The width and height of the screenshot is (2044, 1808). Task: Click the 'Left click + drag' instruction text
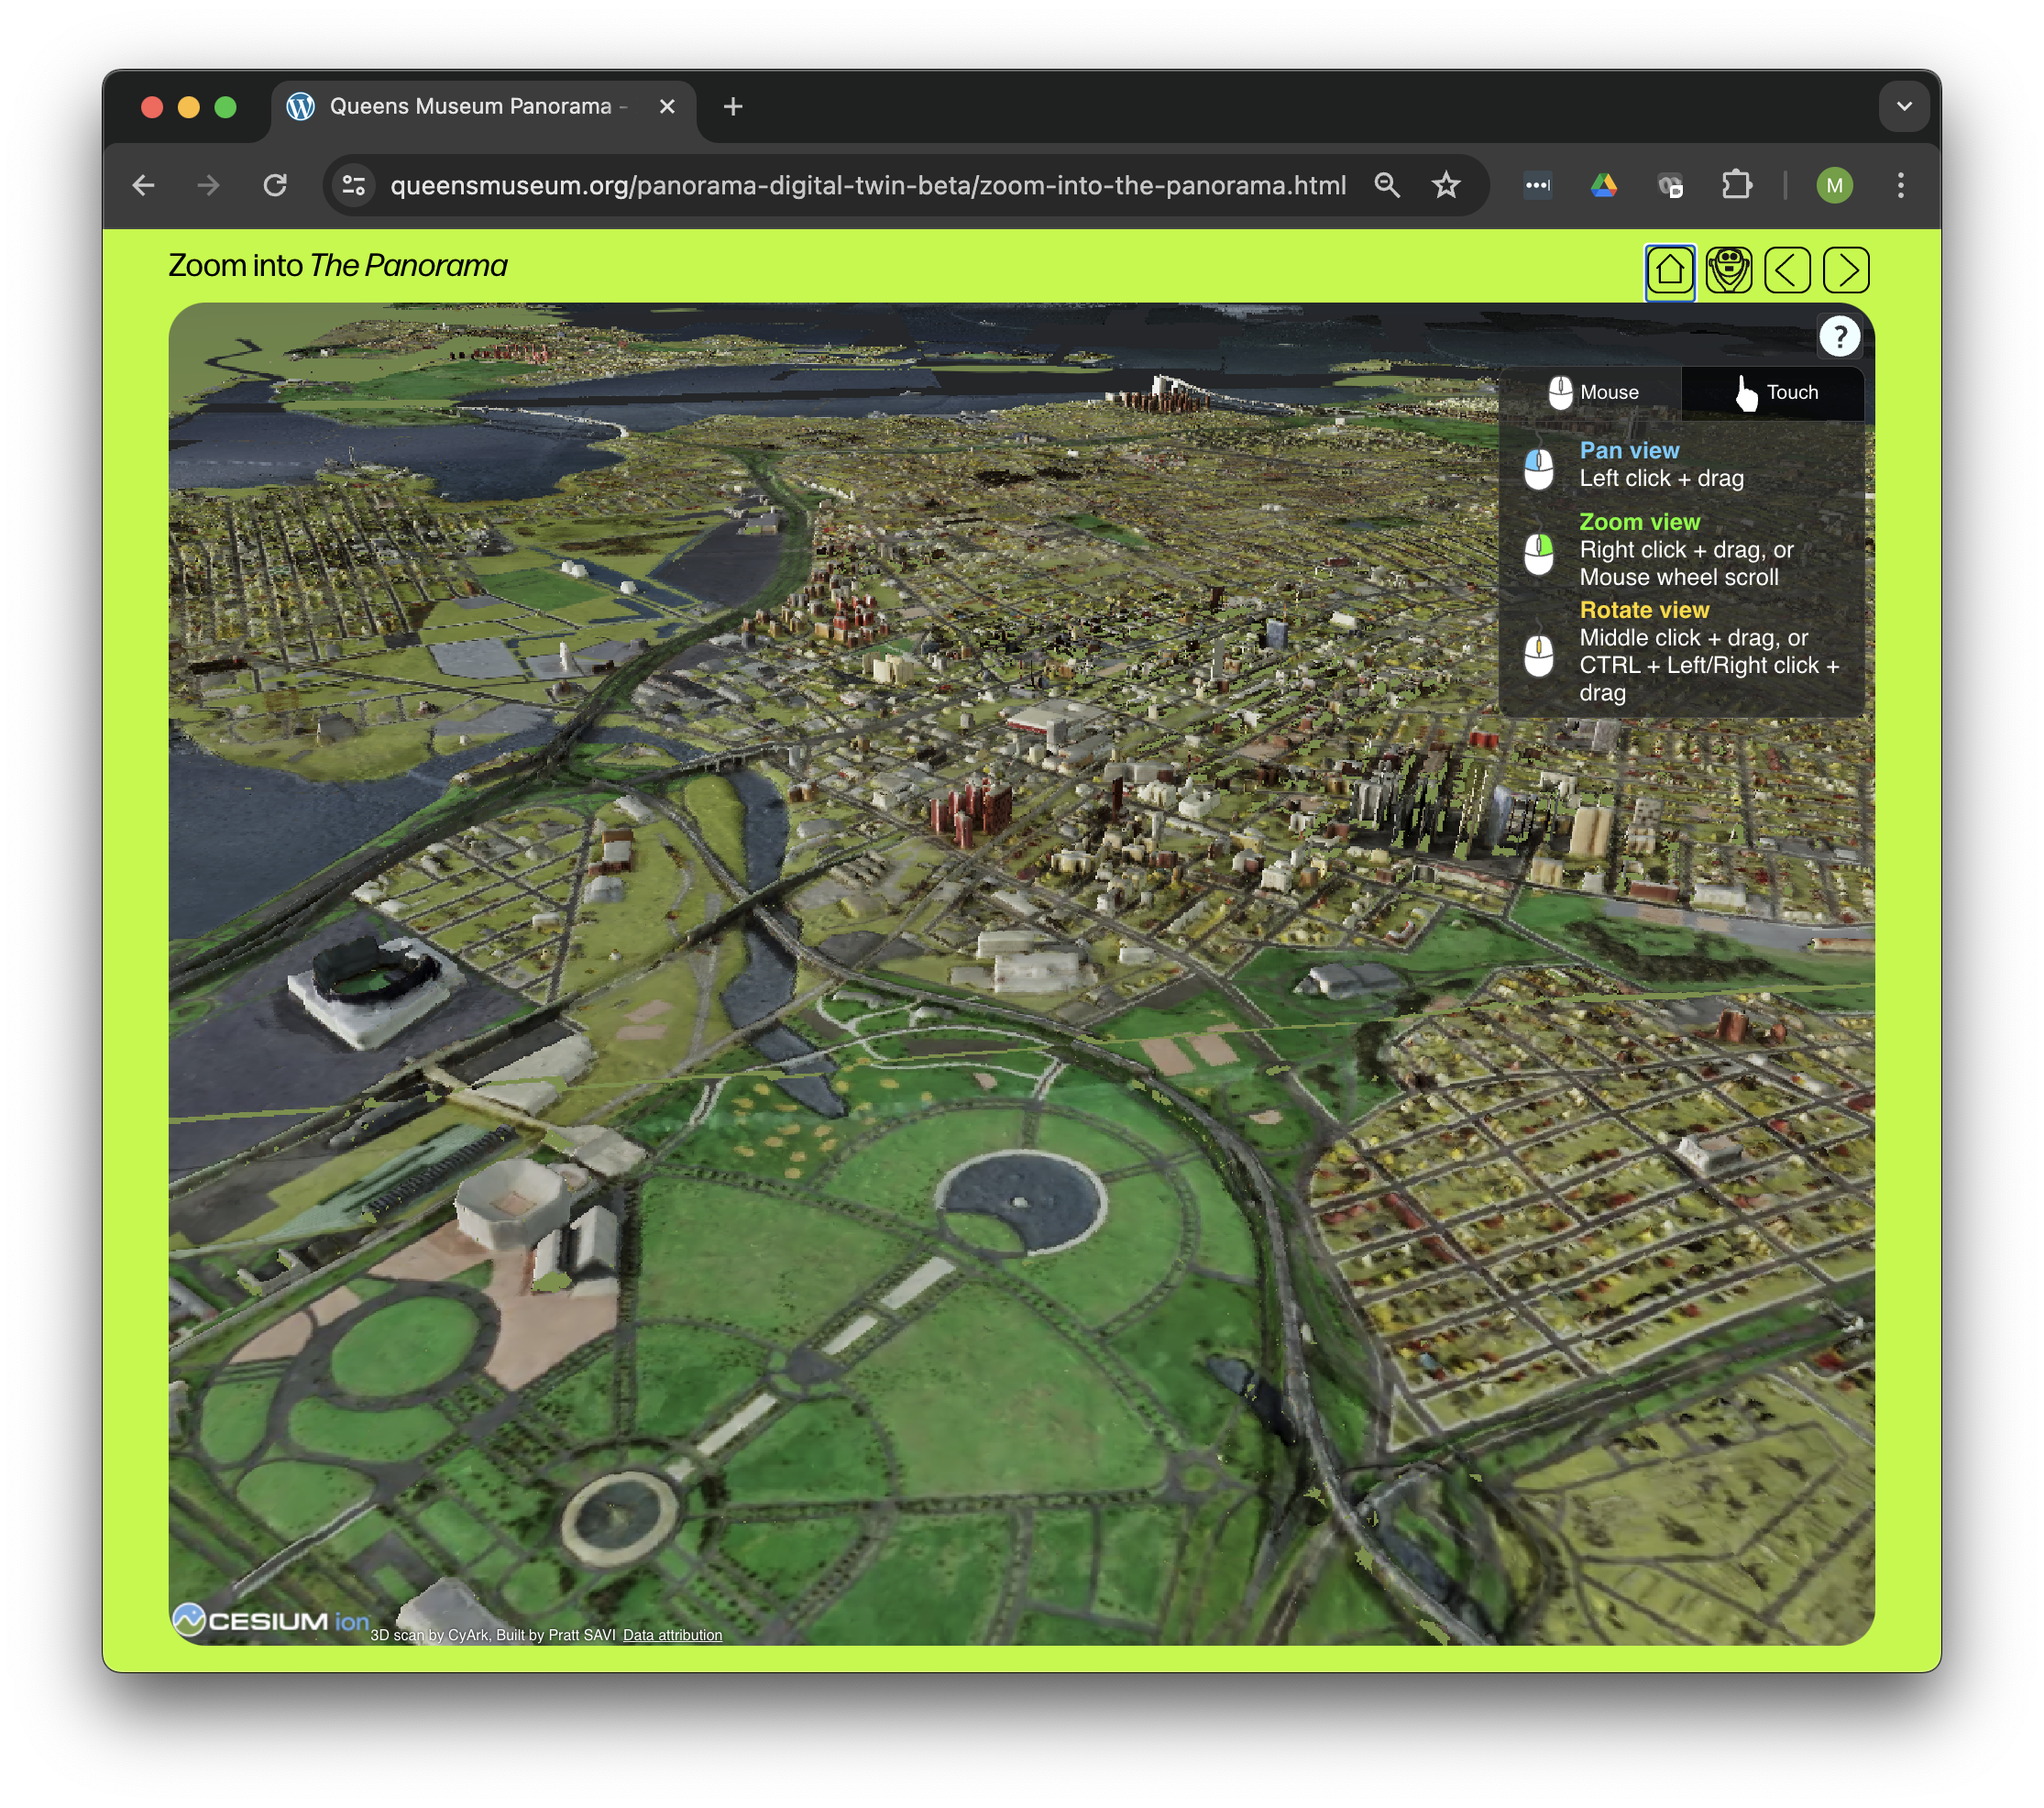pyautogui.click(x=1661, y=479)
